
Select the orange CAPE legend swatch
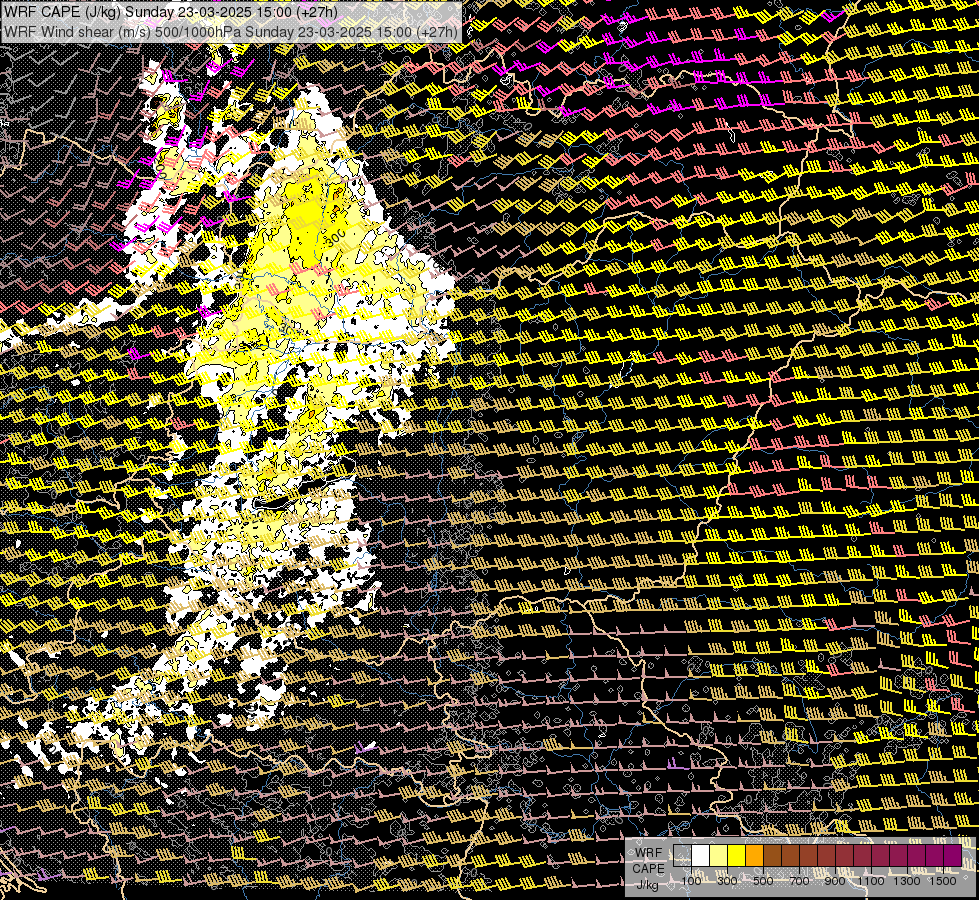[x=755, y=856]
